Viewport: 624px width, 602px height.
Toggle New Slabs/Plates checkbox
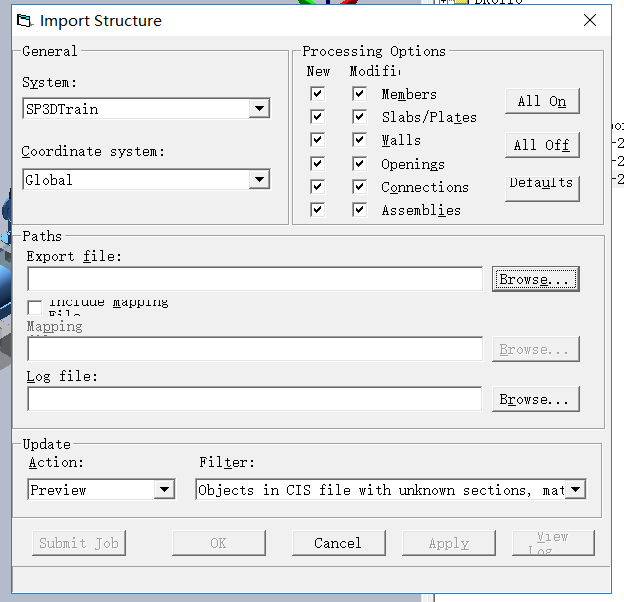coord(318,117)
